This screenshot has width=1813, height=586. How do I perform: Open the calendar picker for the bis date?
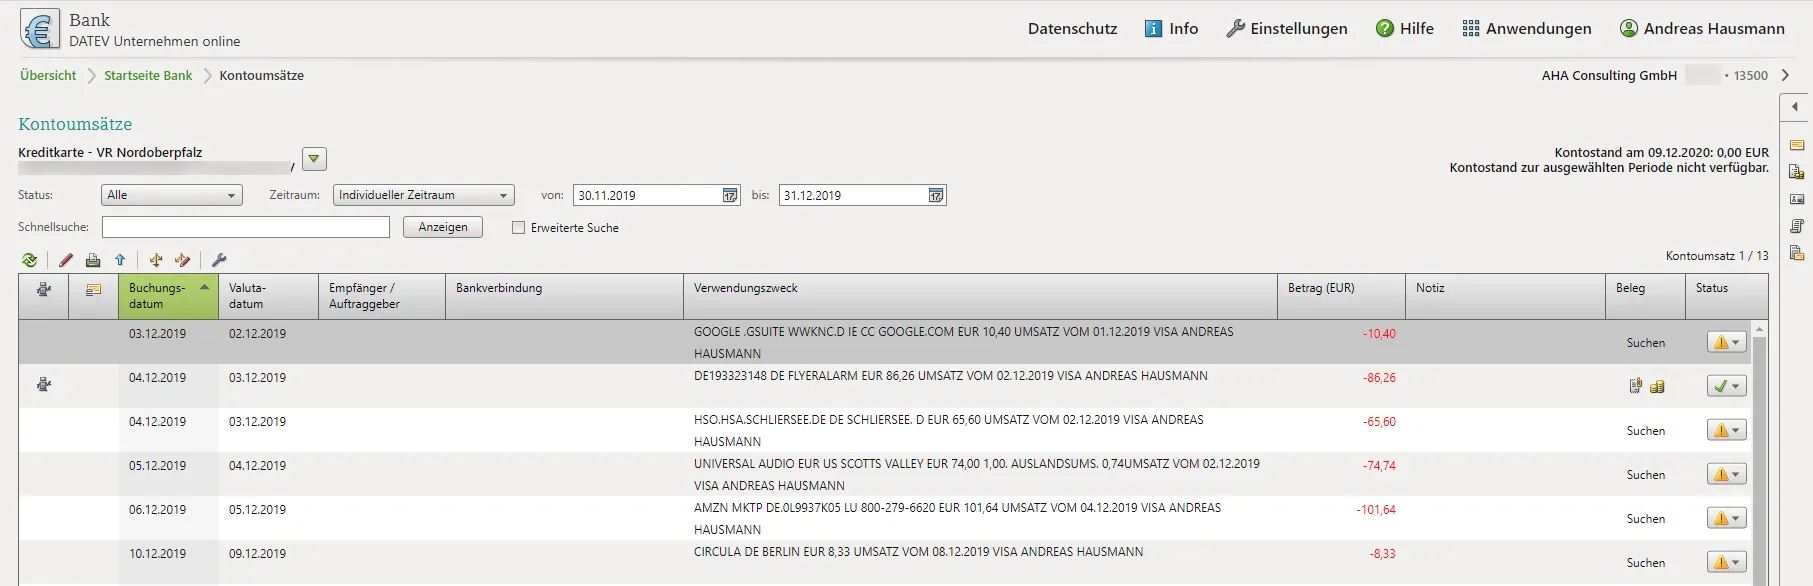tap(936, 196)
